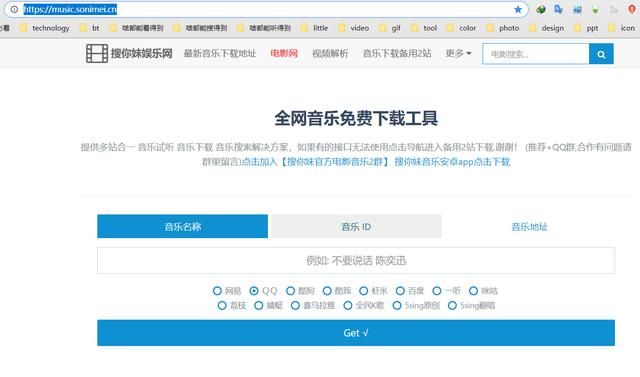
Task: Select the 荔枝 radio option
Action: (x=222, y=306)
